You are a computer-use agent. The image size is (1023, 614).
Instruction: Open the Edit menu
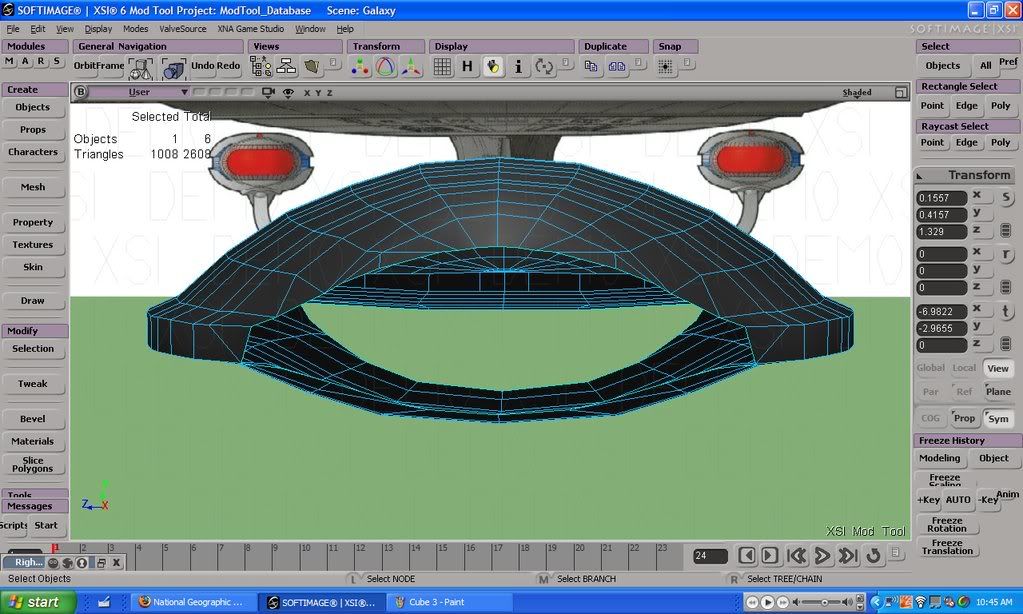click(x=38, y=29)
